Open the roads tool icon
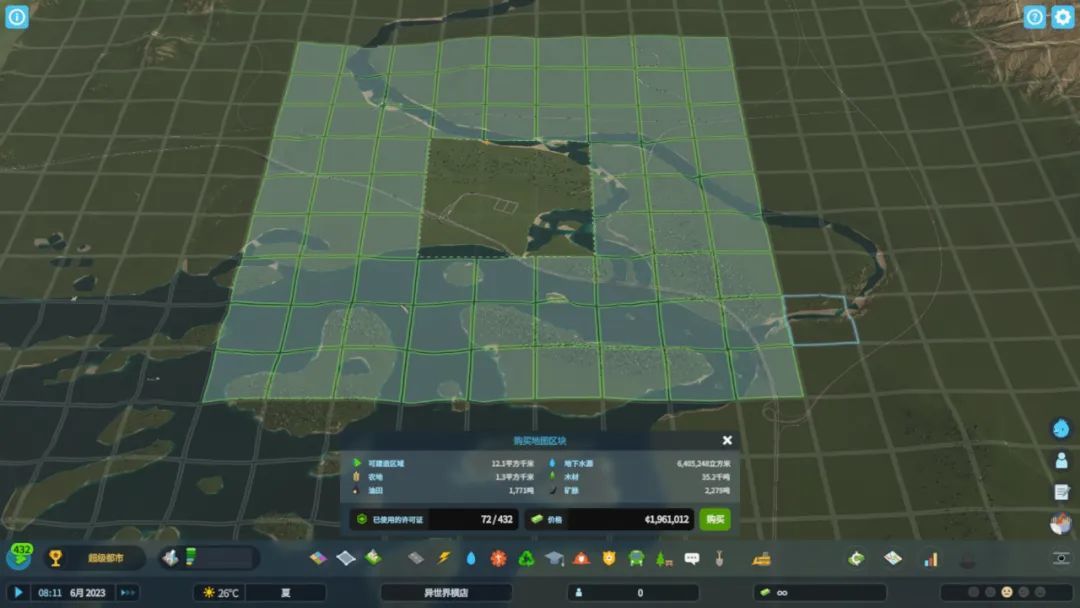 (415, 558)
